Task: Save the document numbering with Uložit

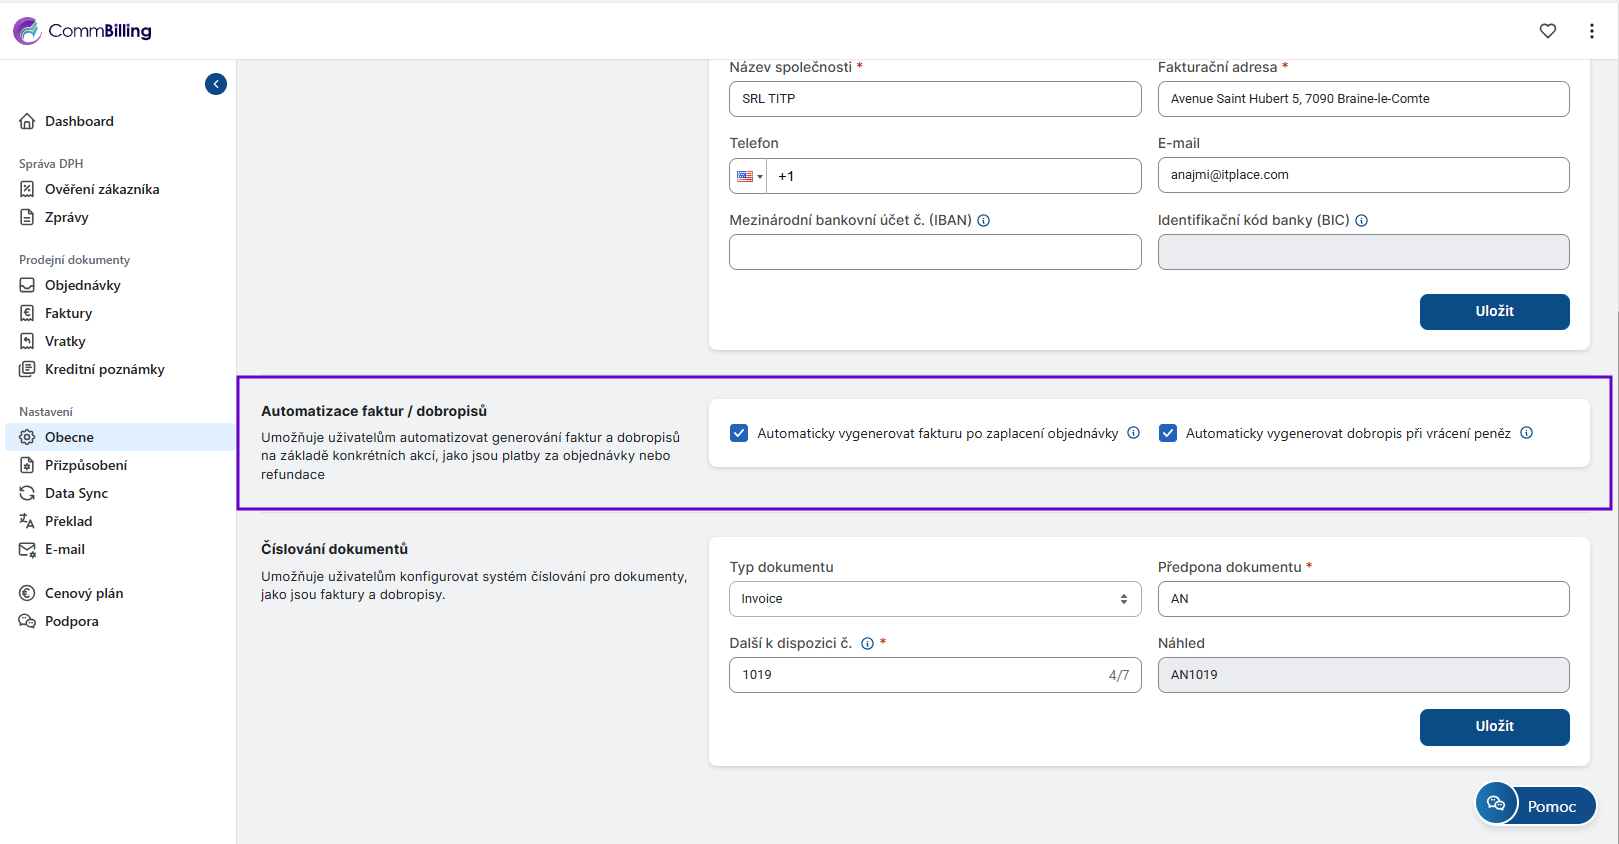Action: [1494, 727]
